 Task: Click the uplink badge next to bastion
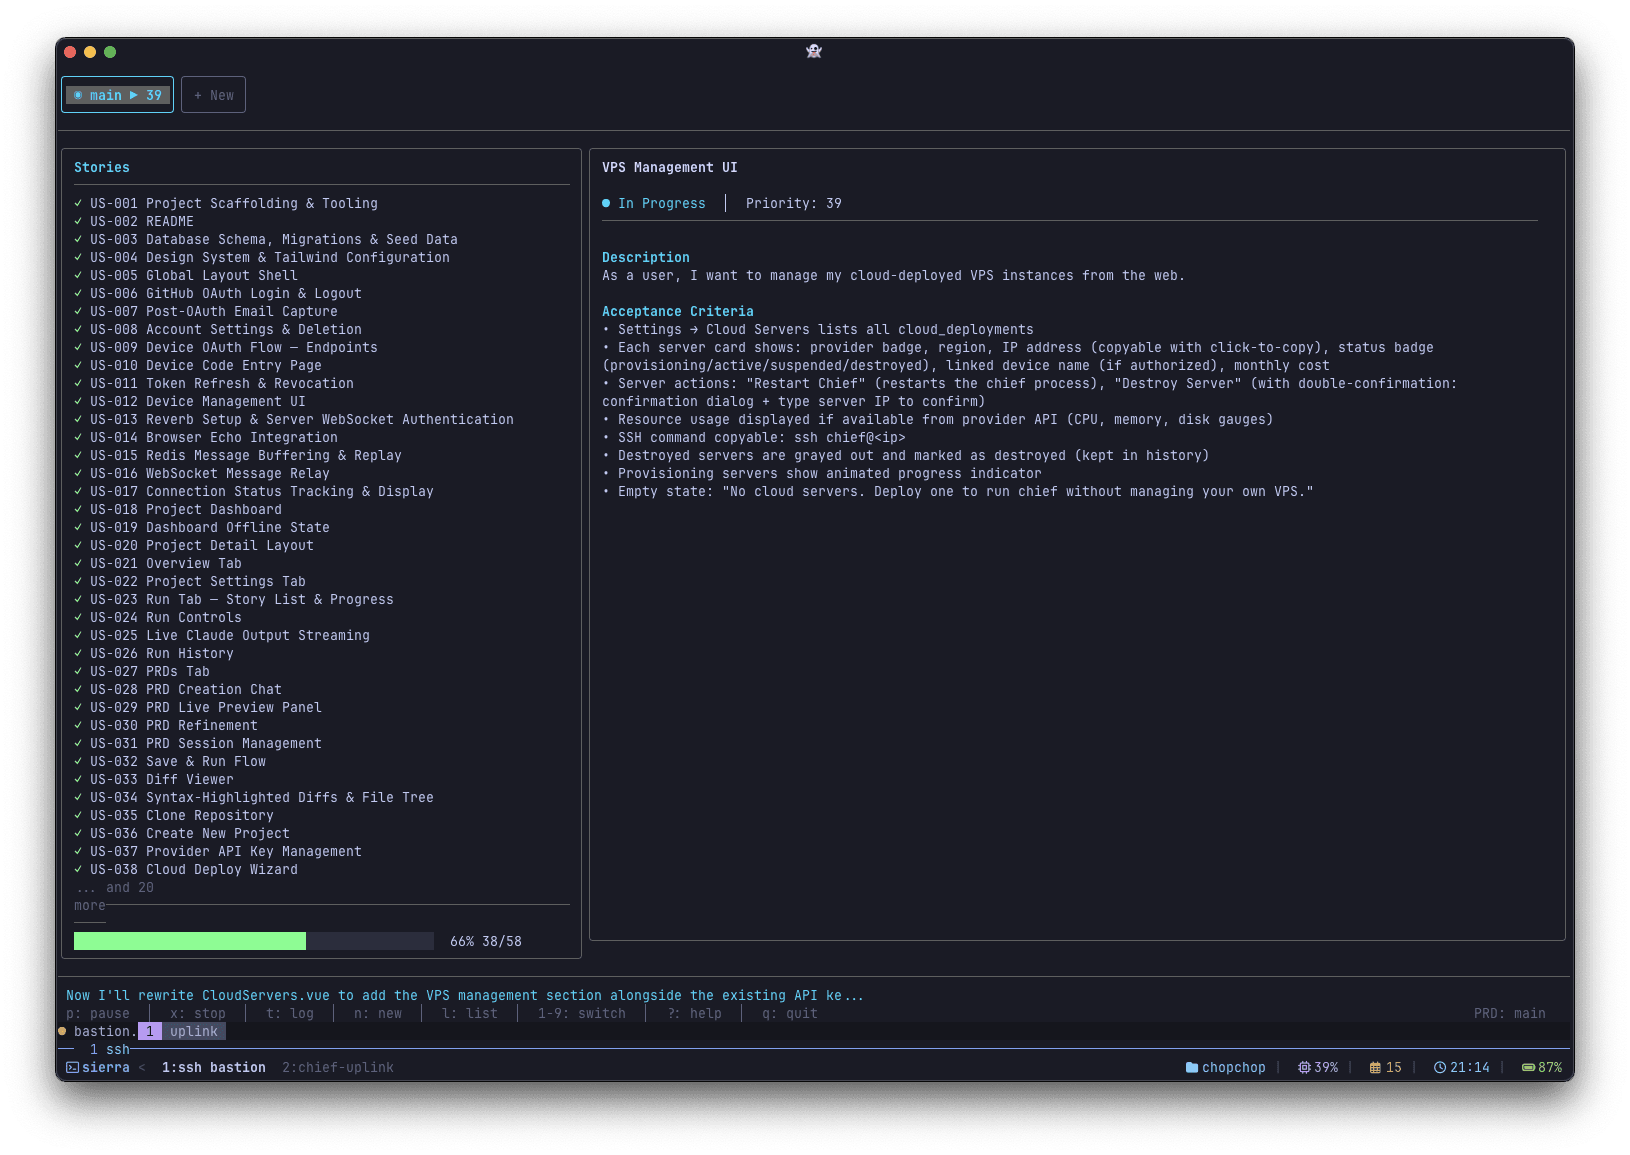(x=194, y=1031)
